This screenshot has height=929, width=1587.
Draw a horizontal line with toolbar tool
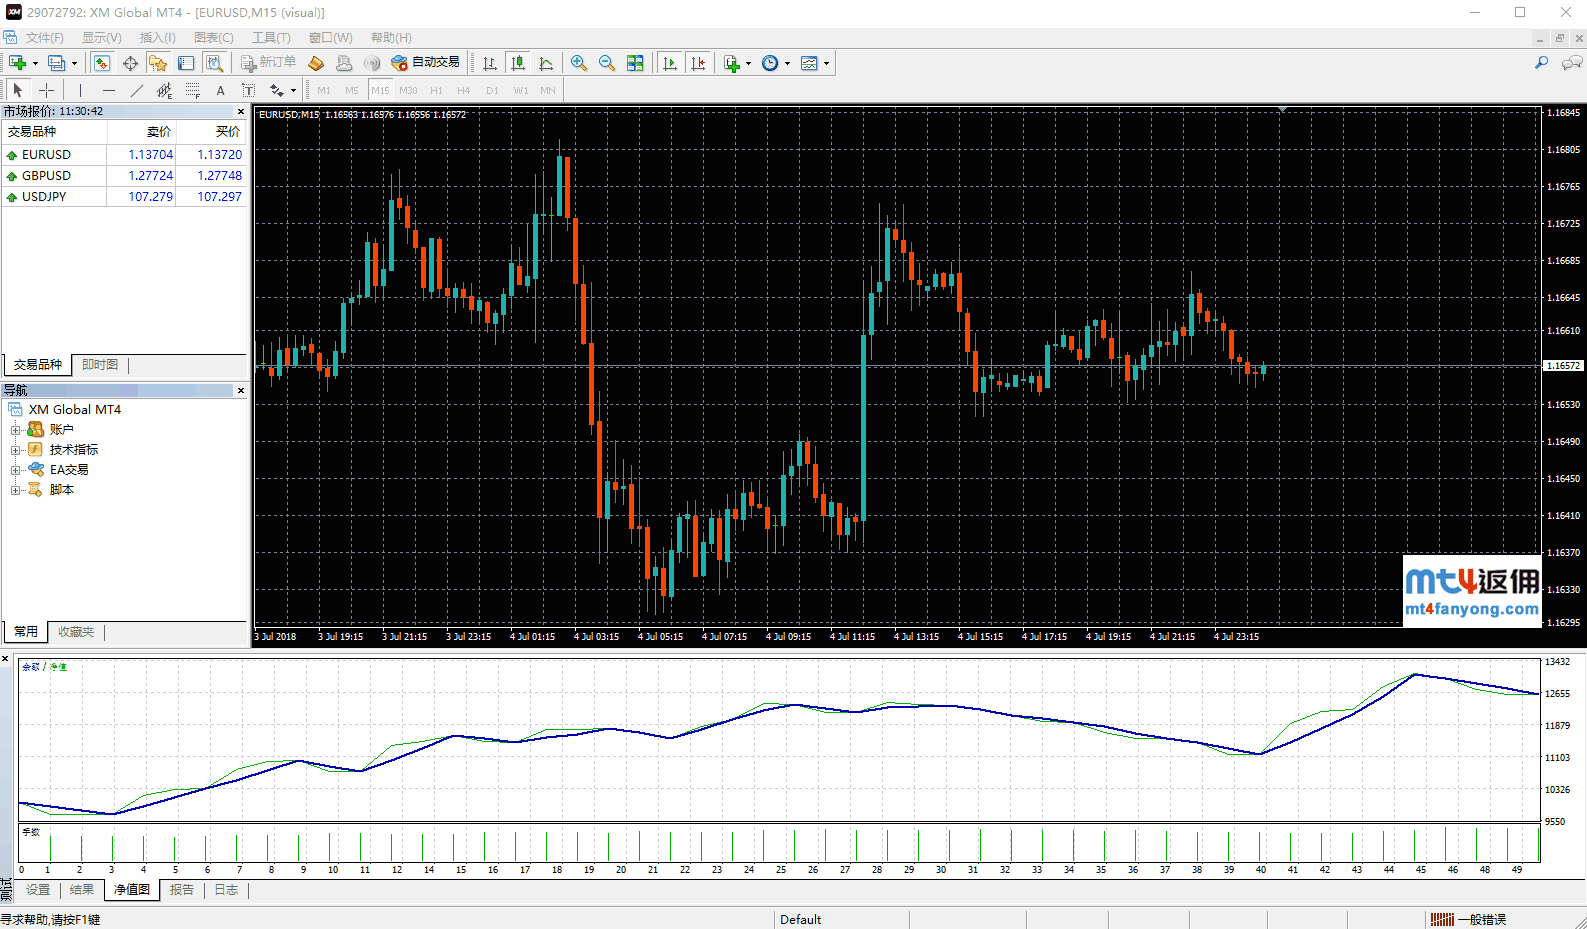[109, 90]
